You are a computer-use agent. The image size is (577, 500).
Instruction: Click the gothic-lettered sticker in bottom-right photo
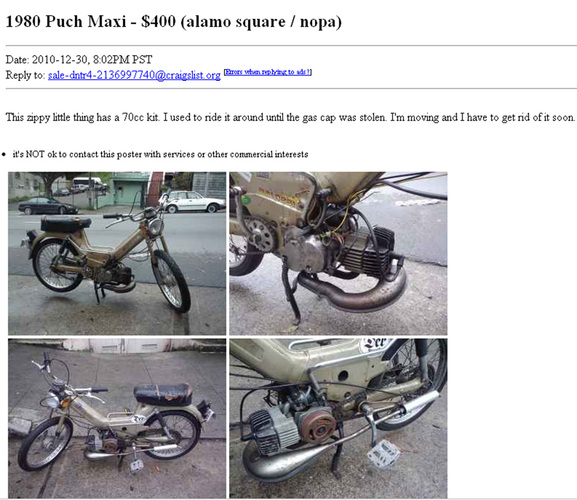tap(374, 345)
